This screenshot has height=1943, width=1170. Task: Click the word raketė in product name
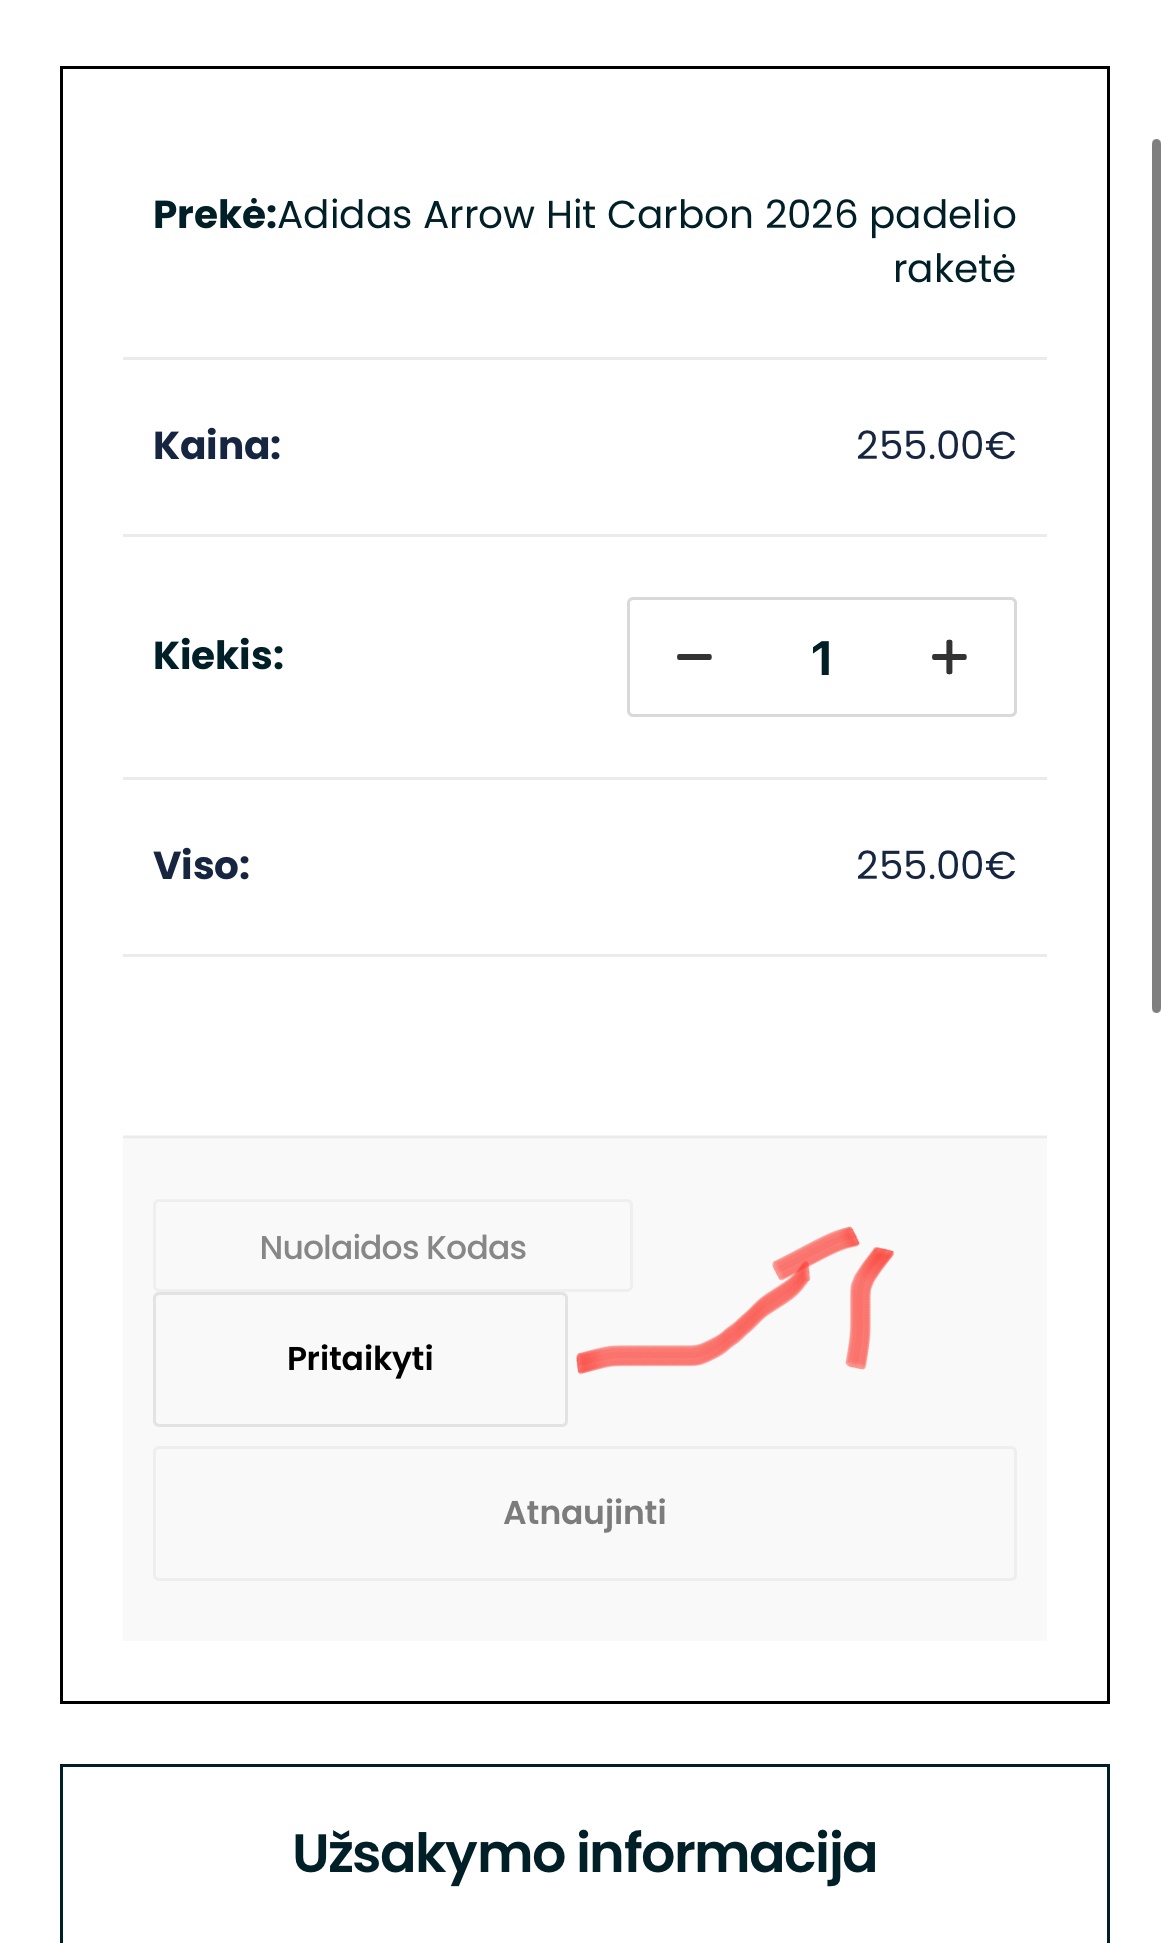click(x=954, y=269)
